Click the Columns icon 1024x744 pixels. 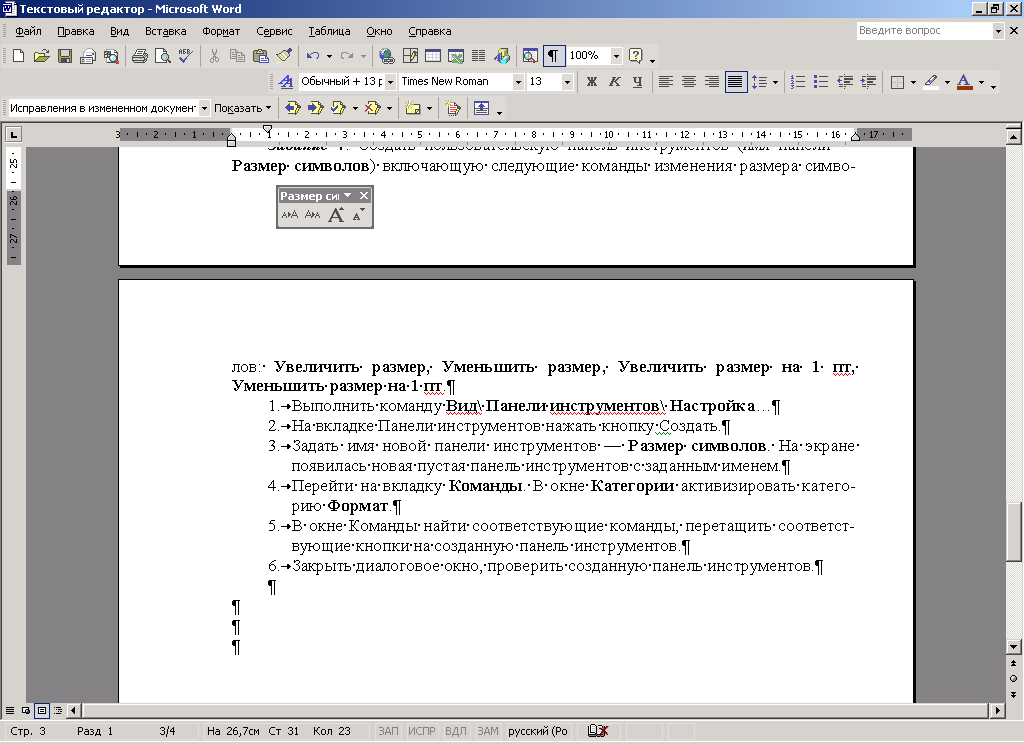(479, 56)
